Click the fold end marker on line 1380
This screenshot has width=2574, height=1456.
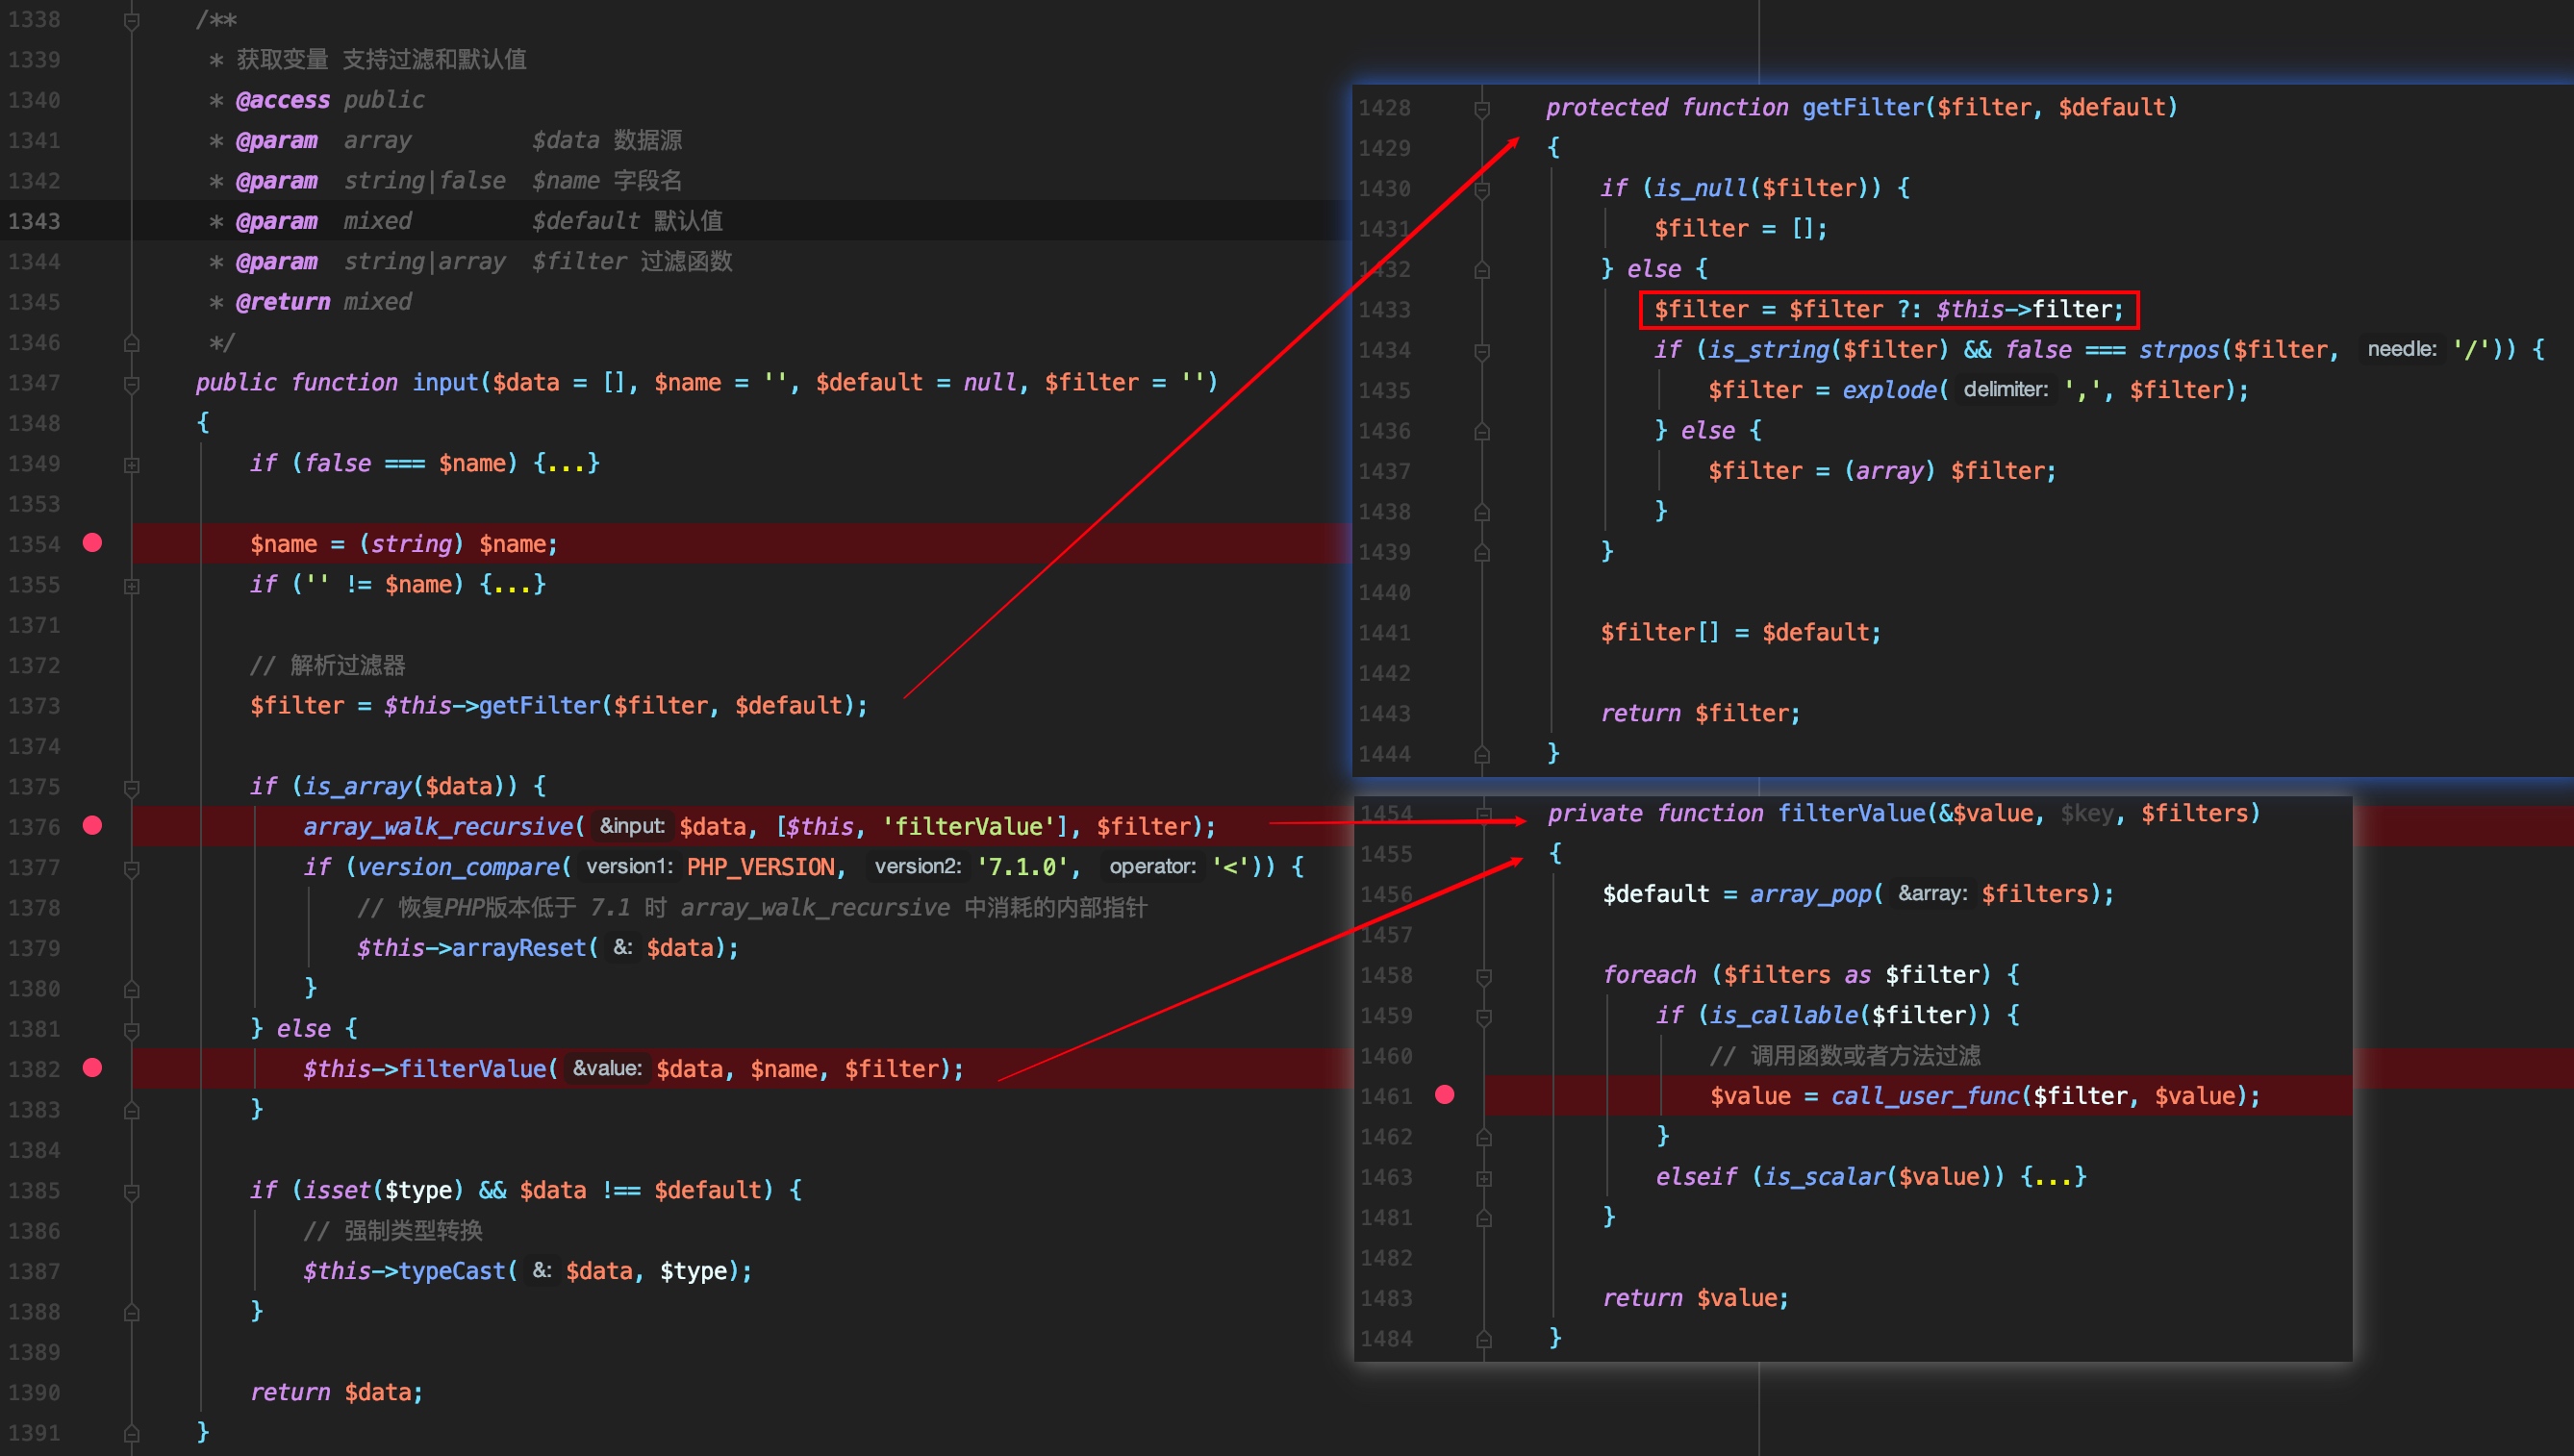131,989
